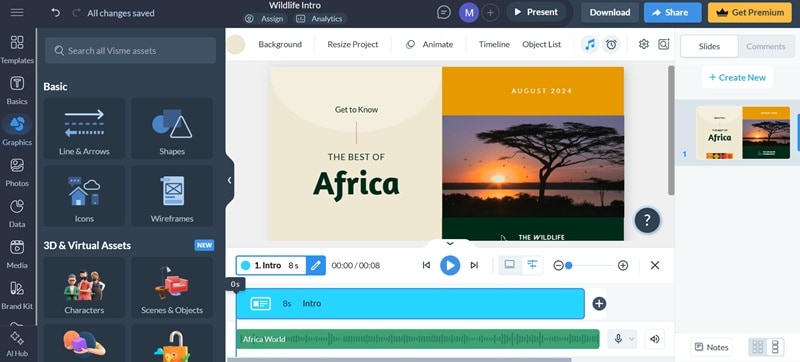Click Create New slide
The width and height of the screenshot is (800, 362).
tap(737, 77)
